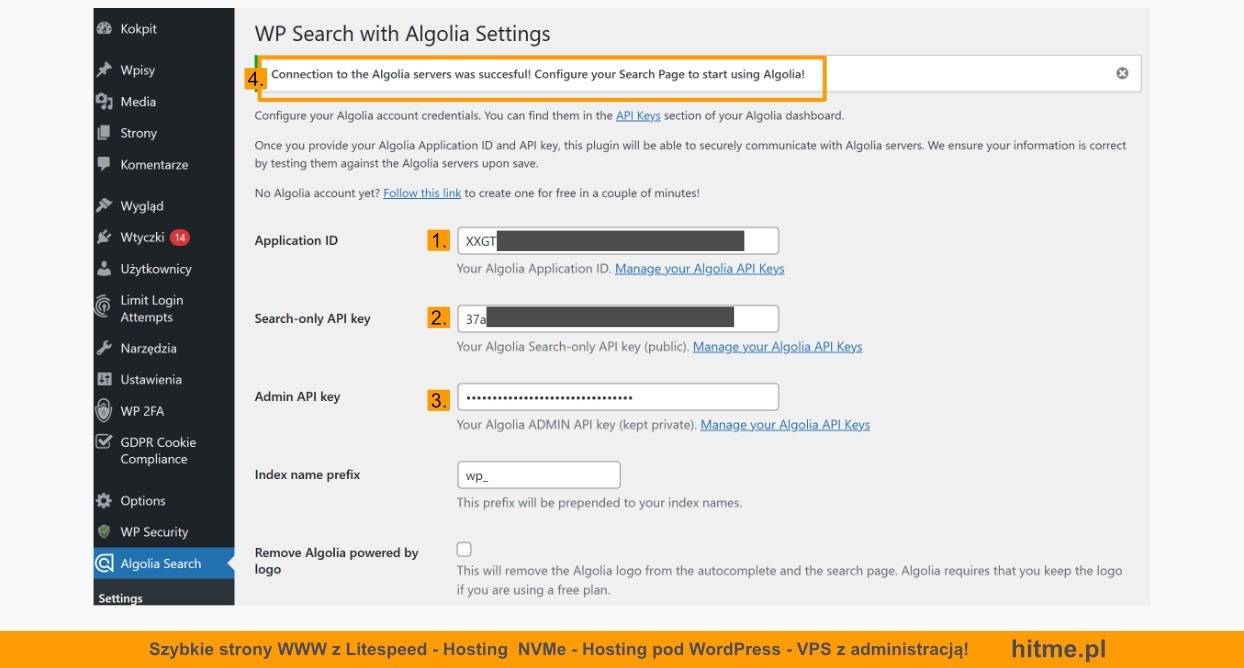Click the Wpisy pushpin icon
1244x668 pixels.
pyautogui.click(x=104, y=70)
